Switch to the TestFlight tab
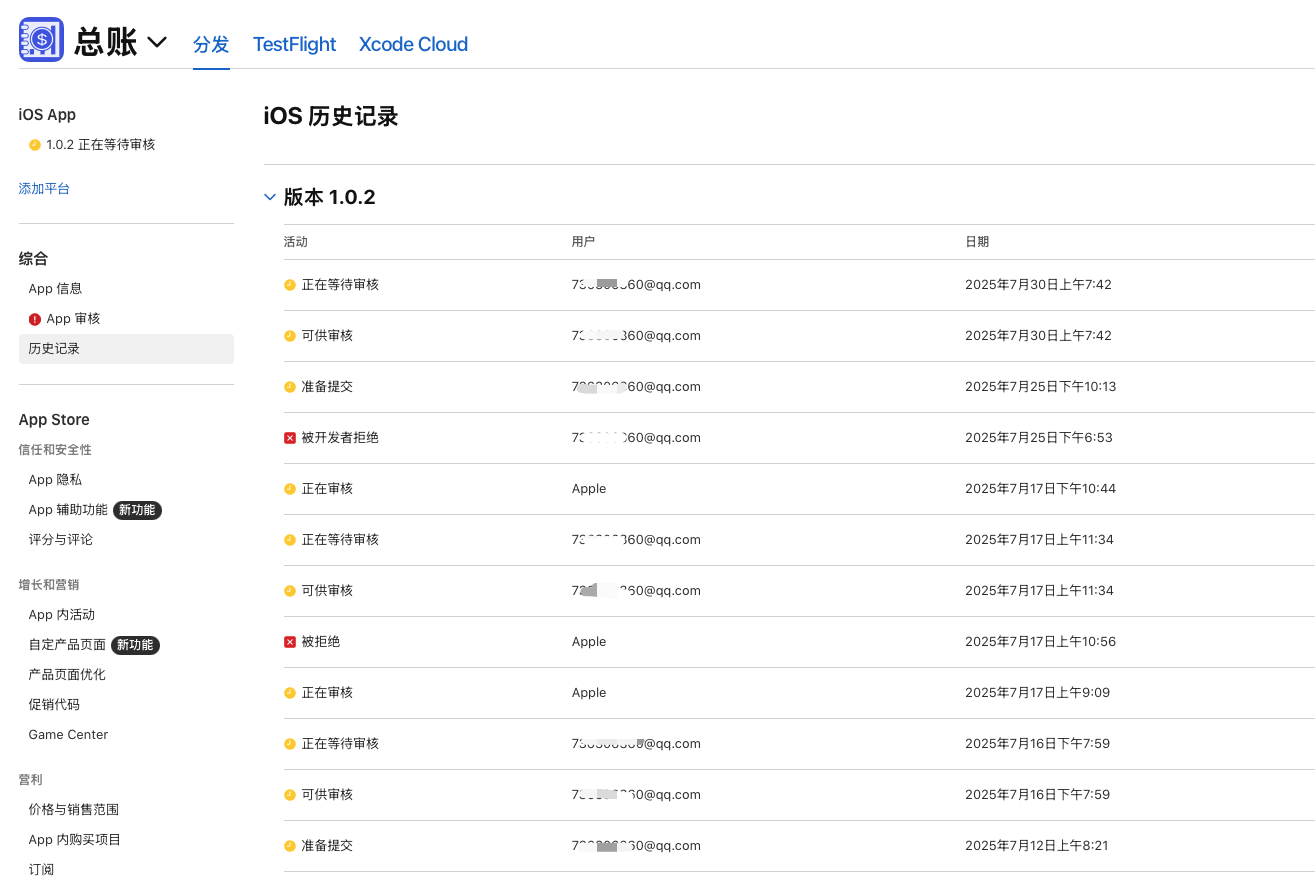 294,44
